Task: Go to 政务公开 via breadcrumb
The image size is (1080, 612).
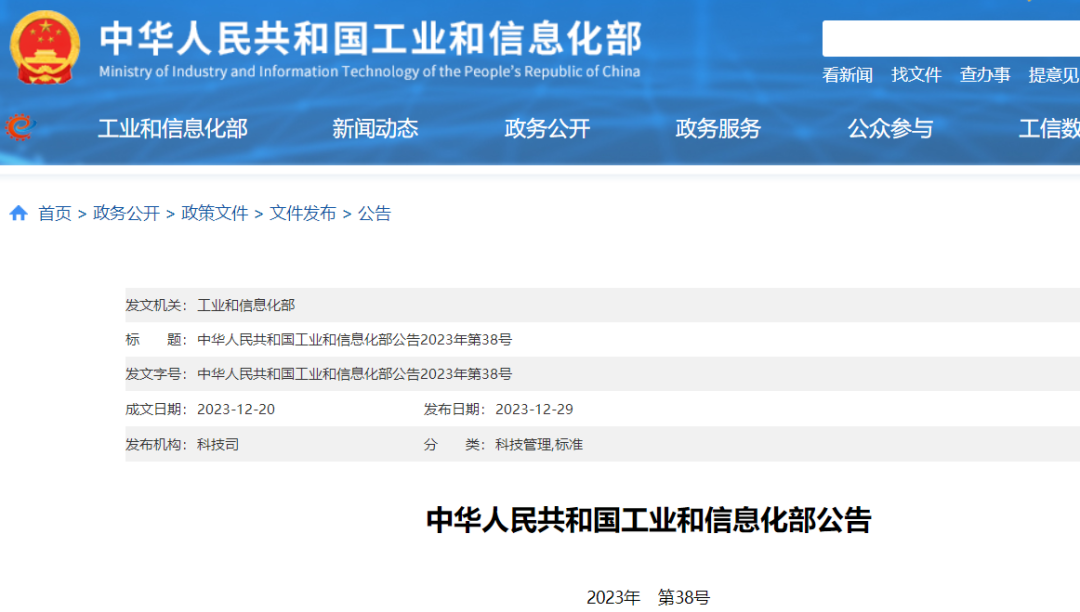Action: [126, 213]
